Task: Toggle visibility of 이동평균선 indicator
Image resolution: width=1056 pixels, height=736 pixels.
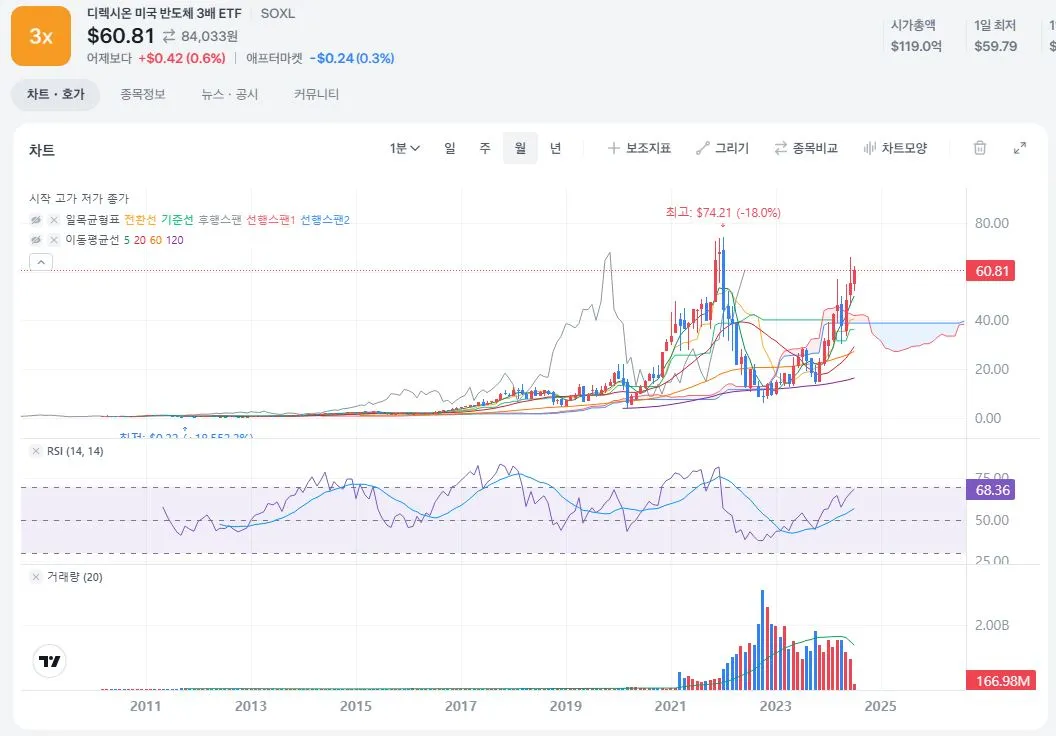Action: click(x=36, y=240)
